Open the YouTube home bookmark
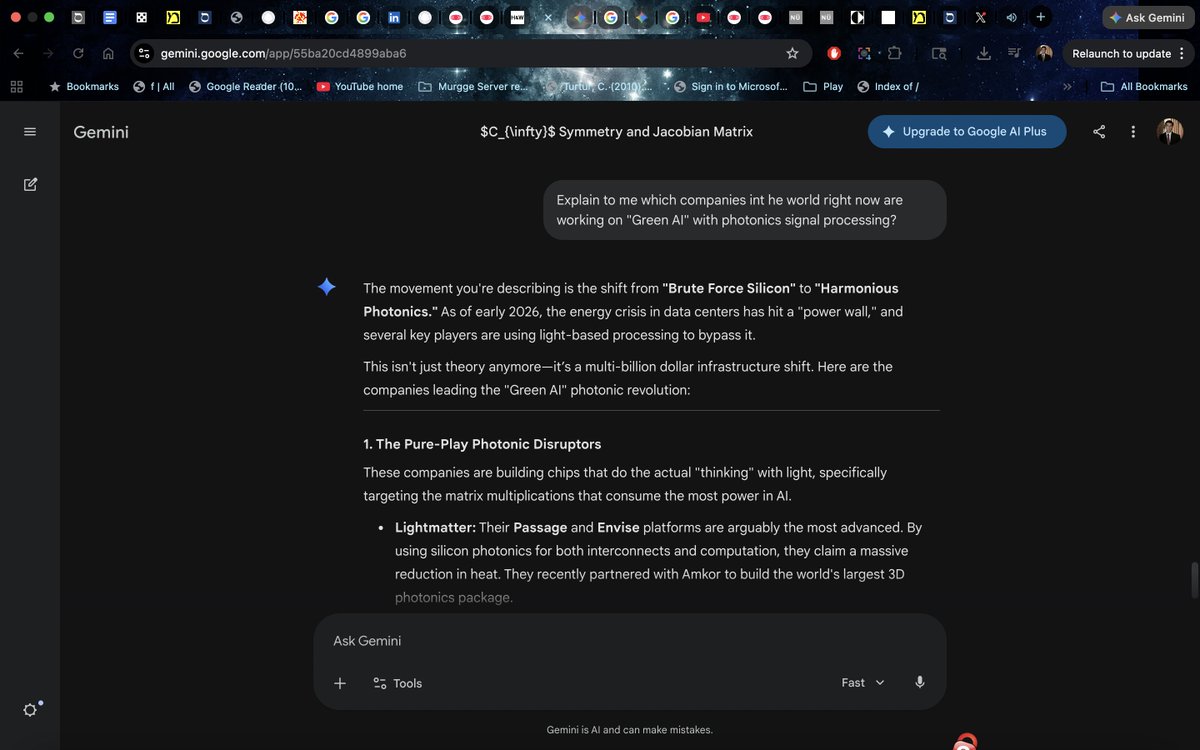Screen dimensions: 1200x750 tap(359, 87)
